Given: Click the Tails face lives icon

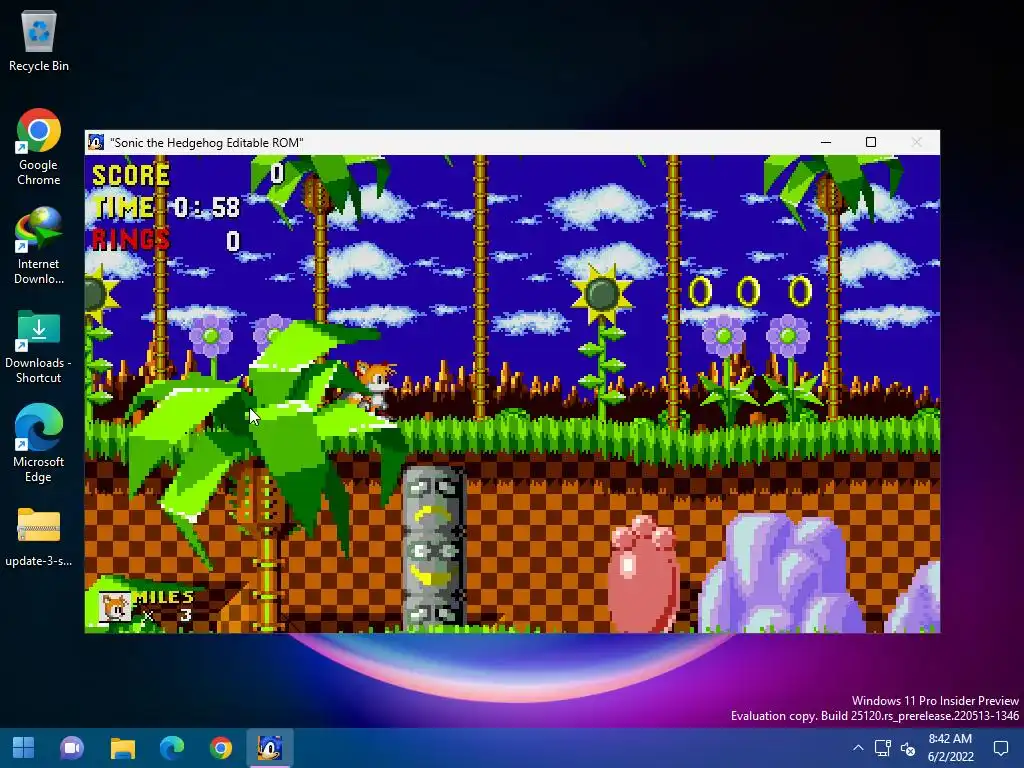Looking at the screenshot, I should pyautogui.click(x=114, y=607).
